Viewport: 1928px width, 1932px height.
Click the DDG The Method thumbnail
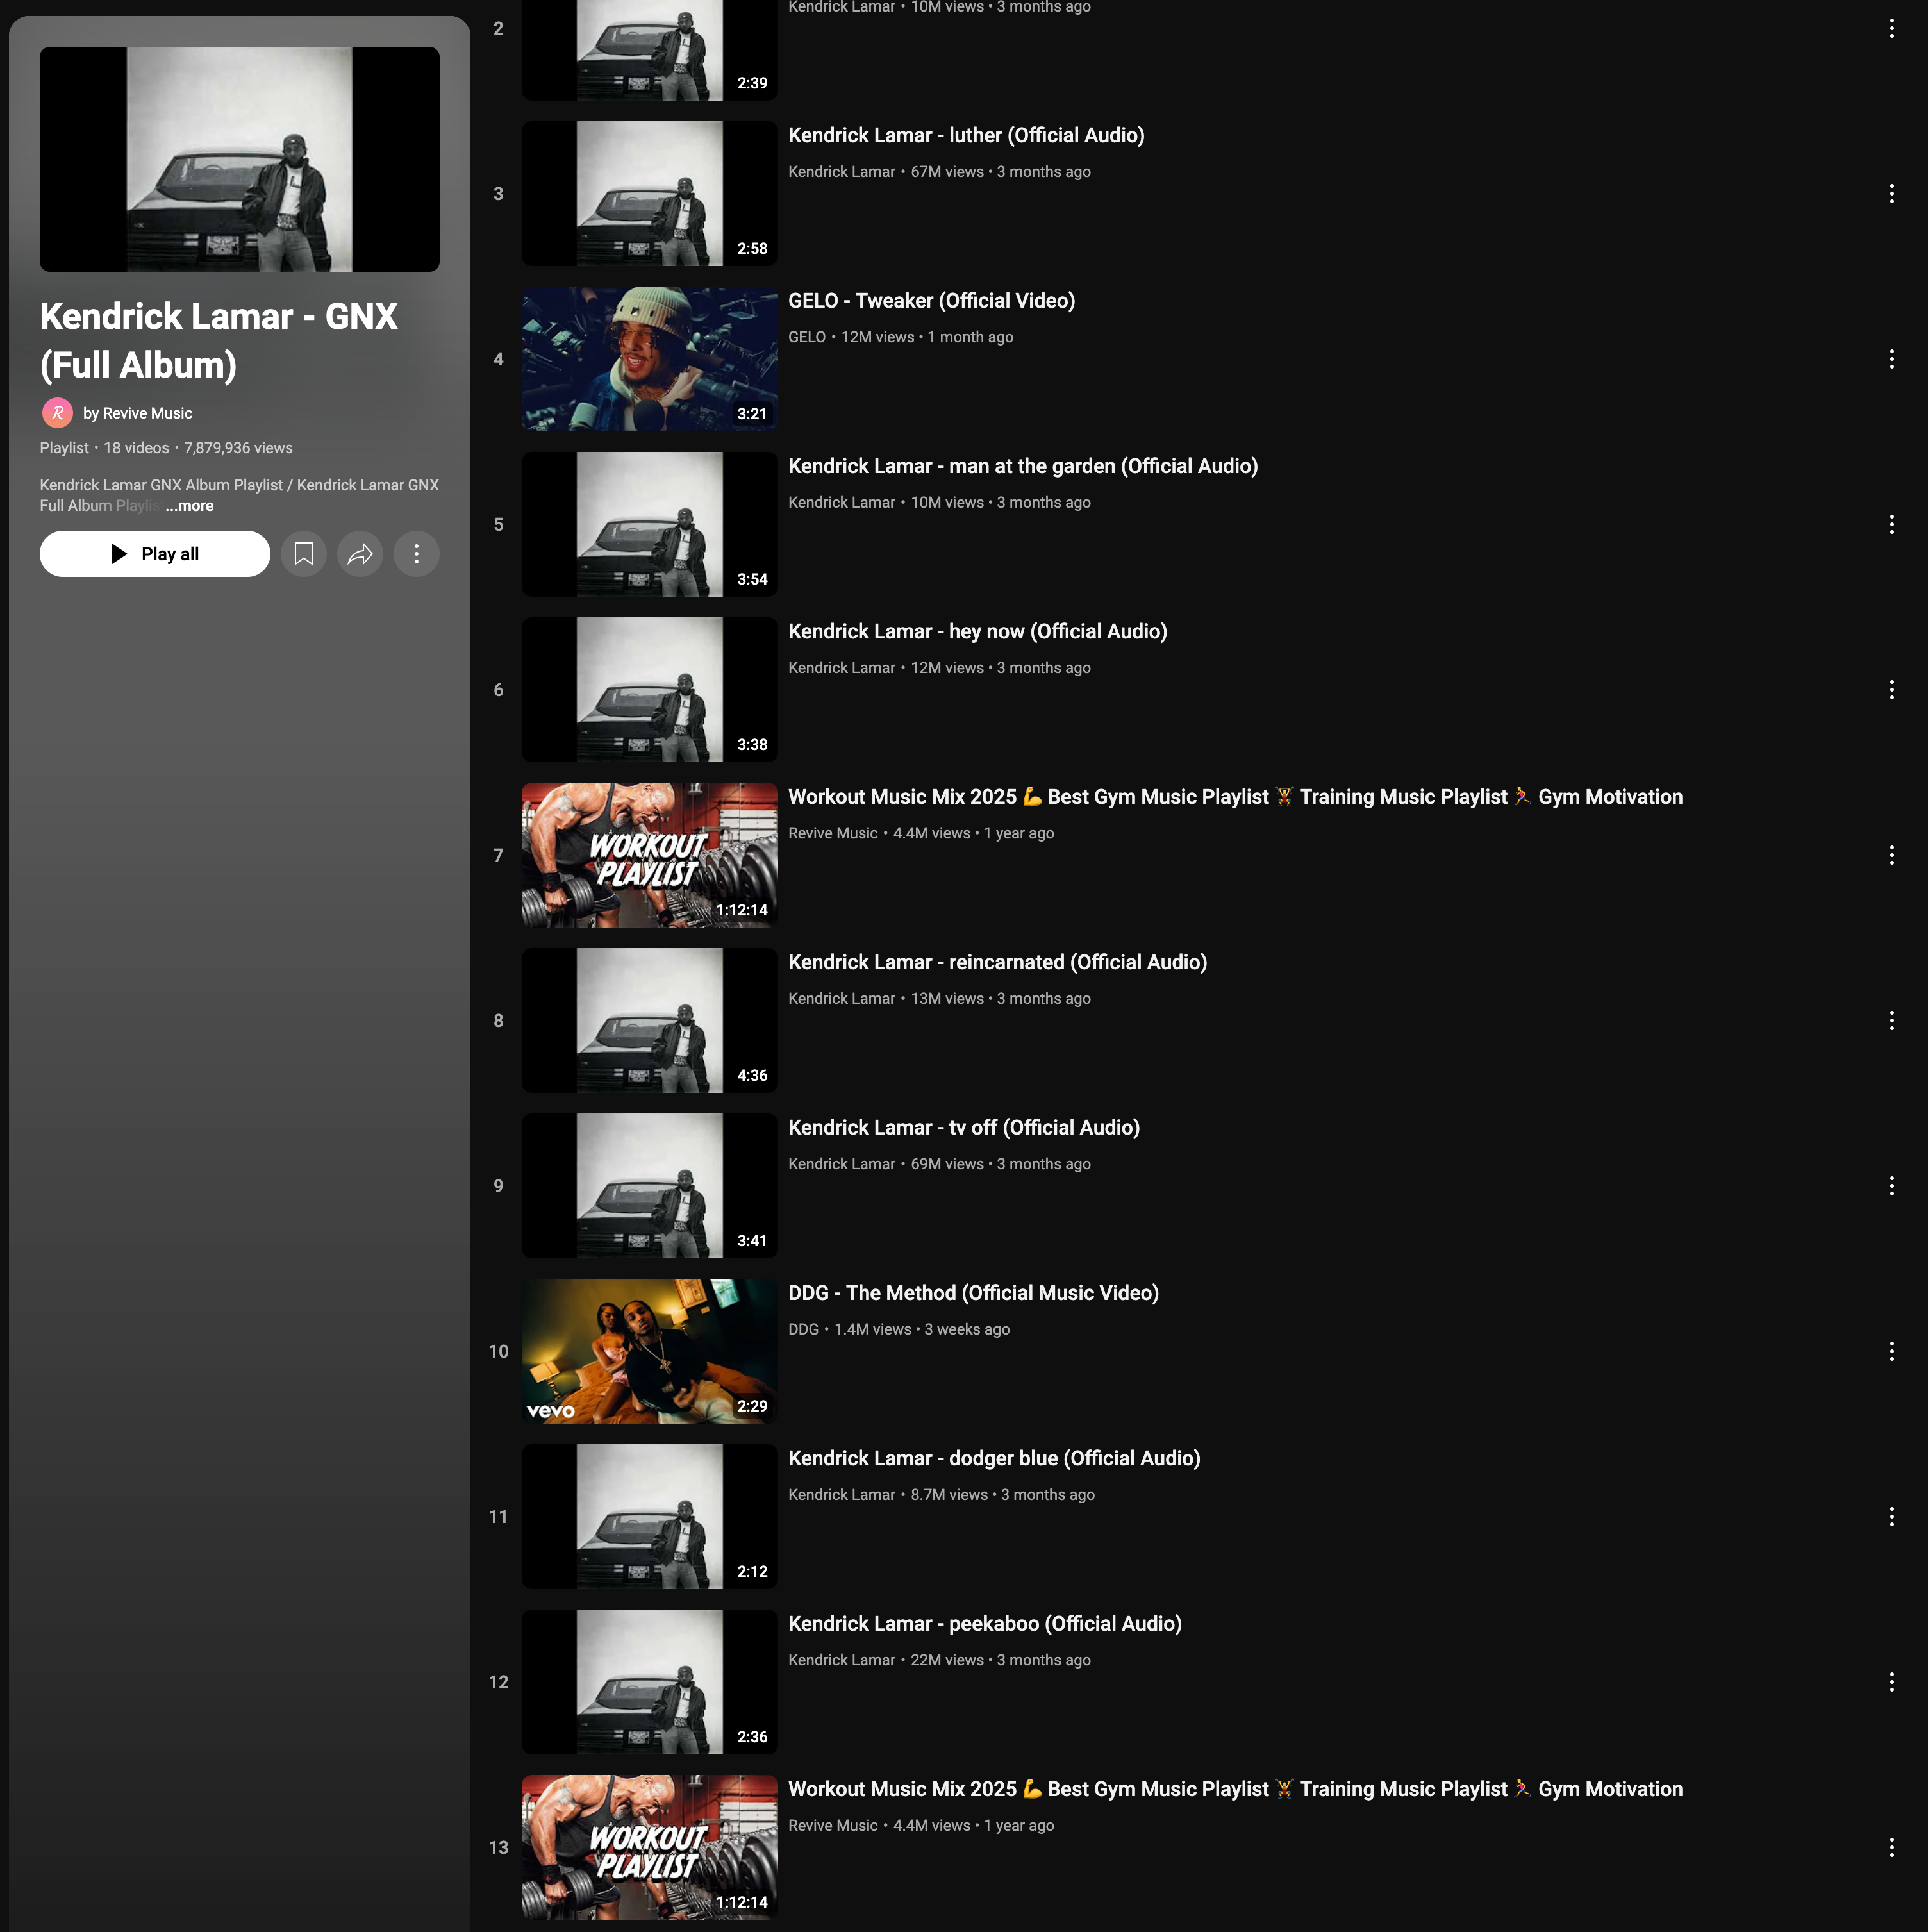(649, 1351)
